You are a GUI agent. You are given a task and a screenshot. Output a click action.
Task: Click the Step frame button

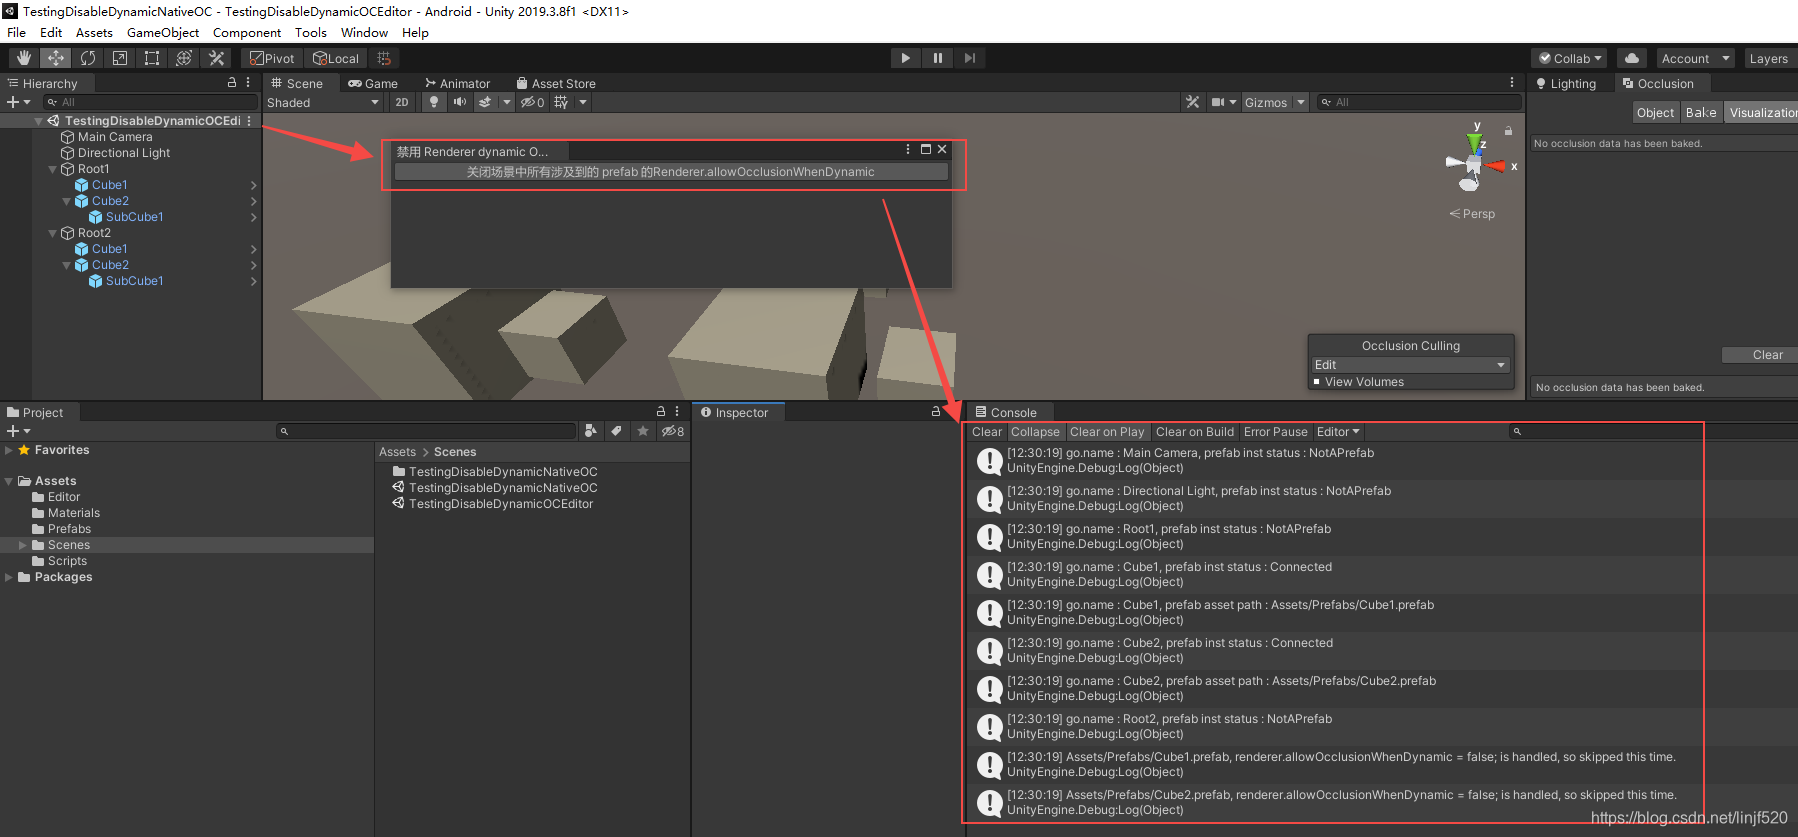(969, 58)
